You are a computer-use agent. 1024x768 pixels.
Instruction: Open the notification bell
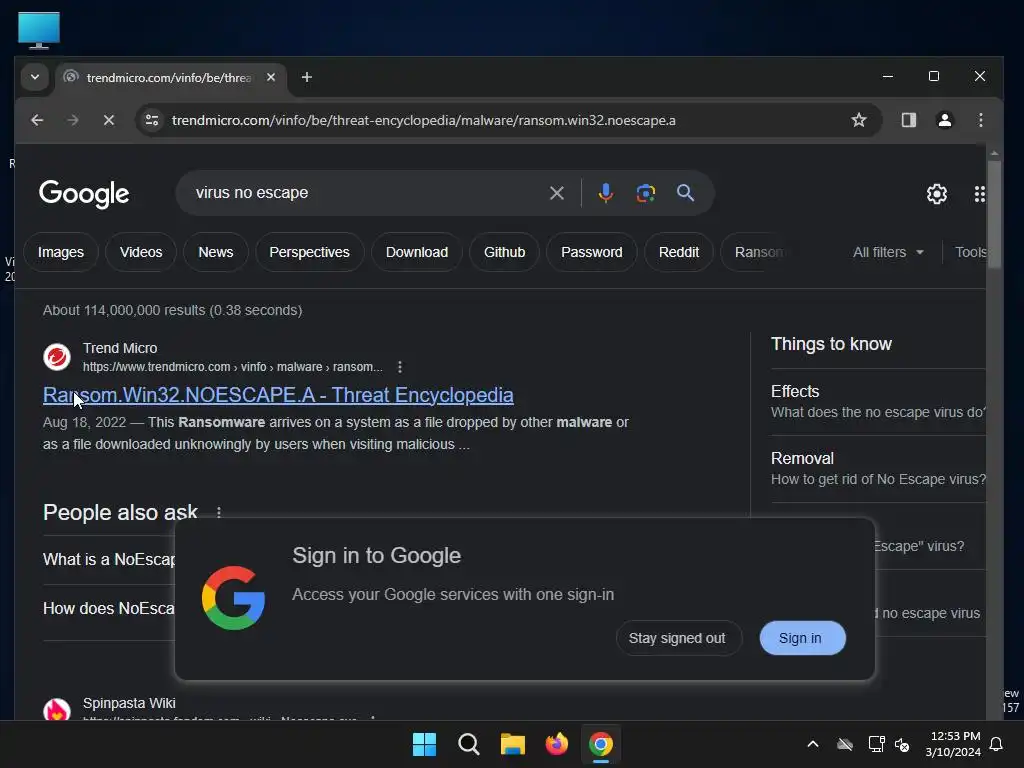tap(996, 744)
